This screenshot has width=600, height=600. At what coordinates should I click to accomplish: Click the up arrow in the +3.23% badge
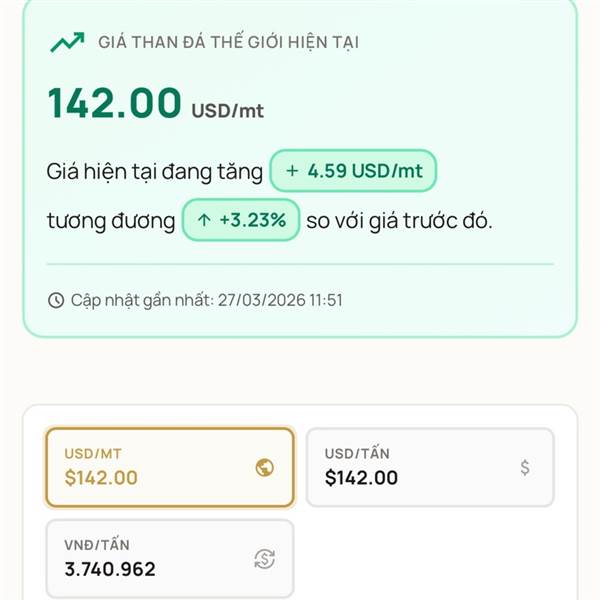coord(204,221)
